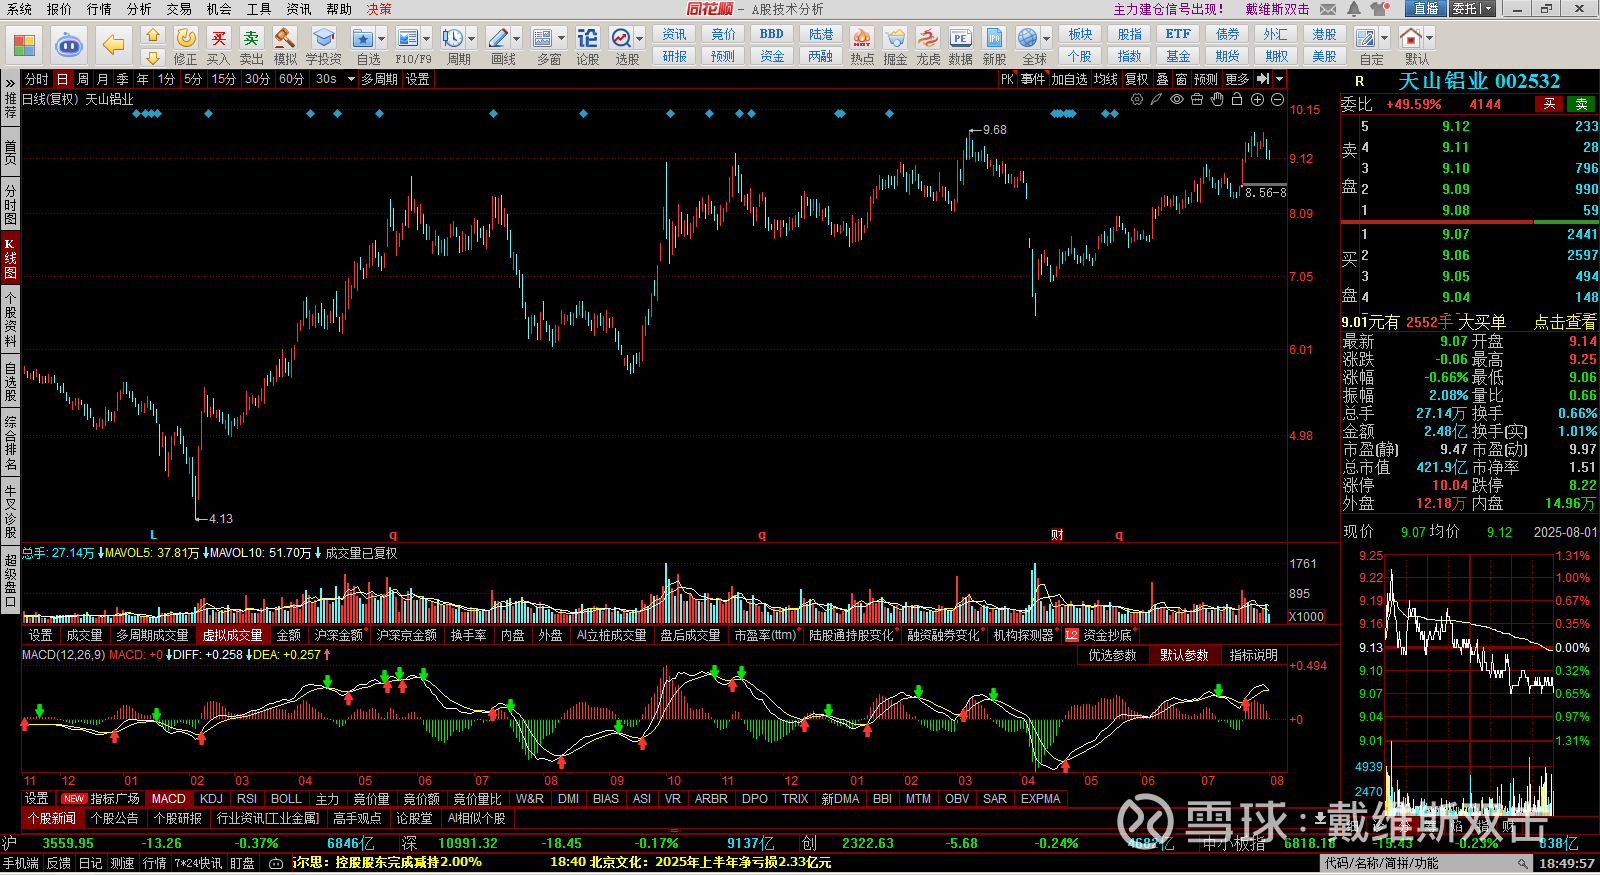Select the chart brush annotation icon
Screen dimensions: 1600x875
coord(1156,99)
